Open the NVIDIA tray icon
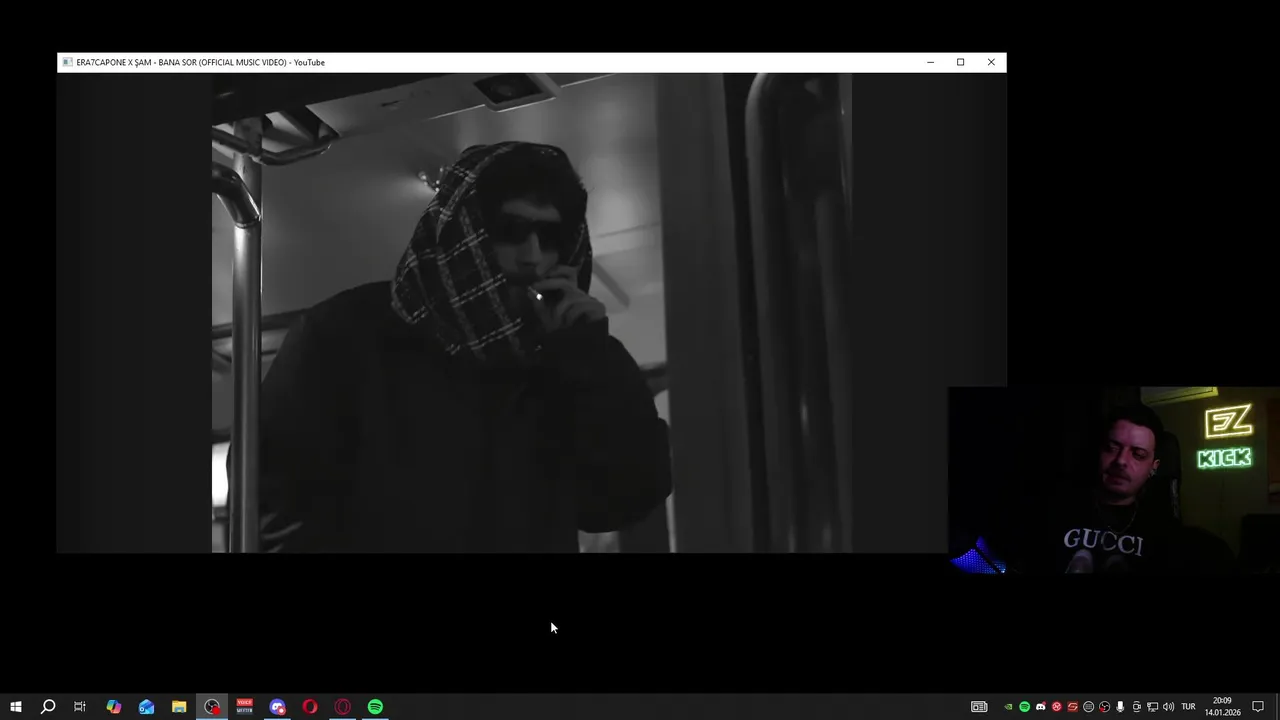The width and height of the screenshot is (1280, 720). [x=1008, y=707]
